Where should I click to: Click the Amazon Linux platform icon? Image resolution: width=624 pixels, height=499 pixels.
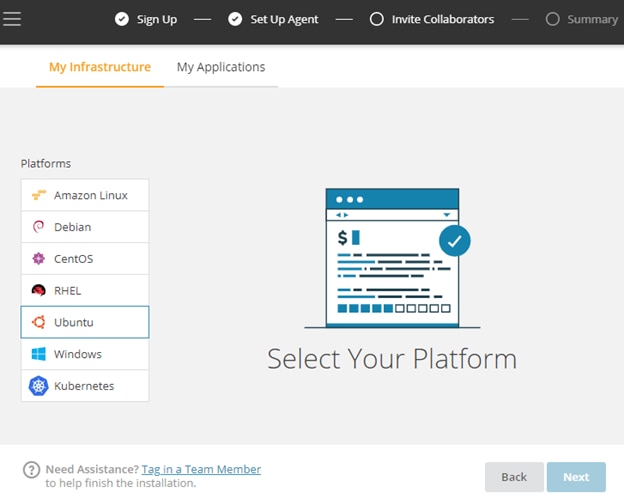point(39,195)
